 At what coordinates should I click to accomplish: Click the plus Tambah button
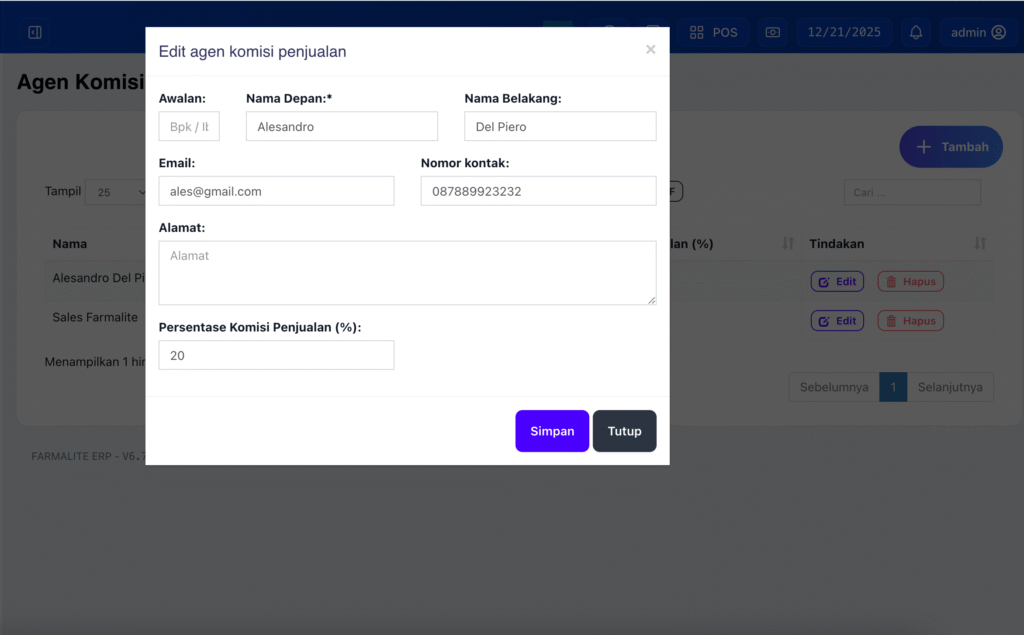click(950, 147)
